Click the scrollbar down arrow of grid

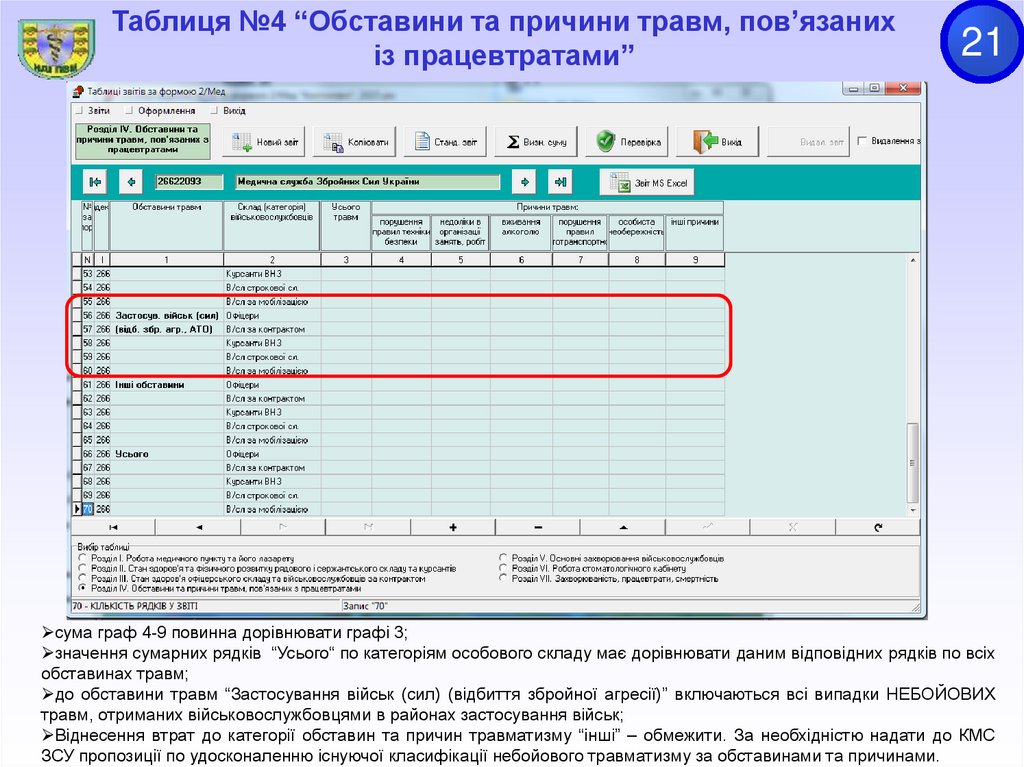click(x=913, y=510)
